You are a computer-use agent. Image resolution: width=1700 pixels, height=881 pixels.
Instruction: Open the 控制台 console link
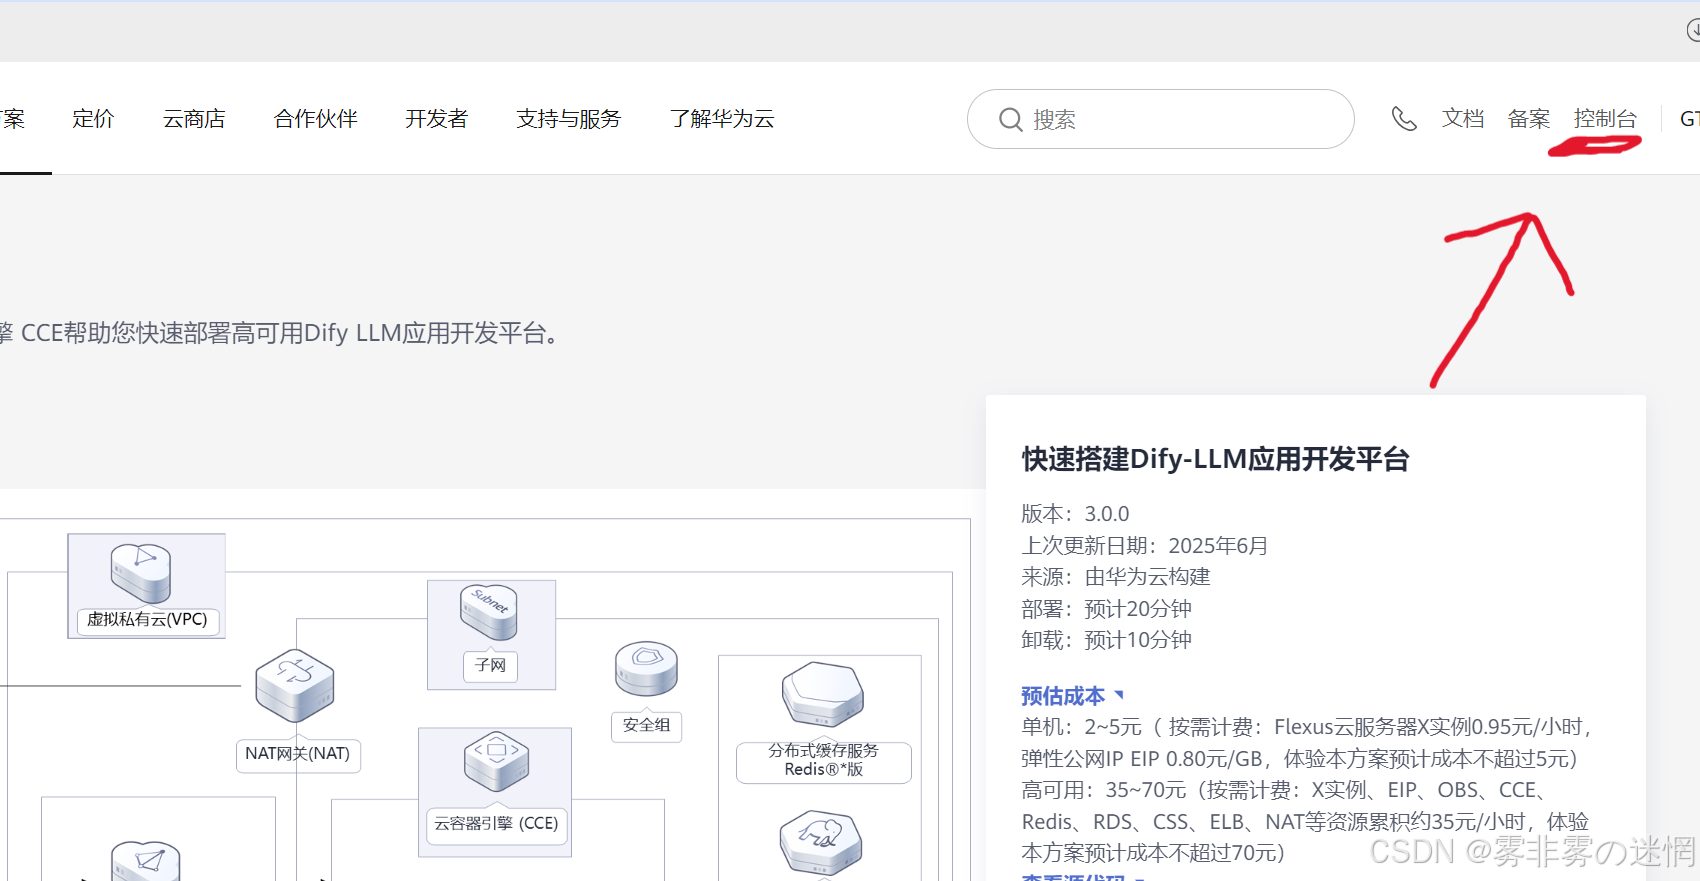(1605, 119)
